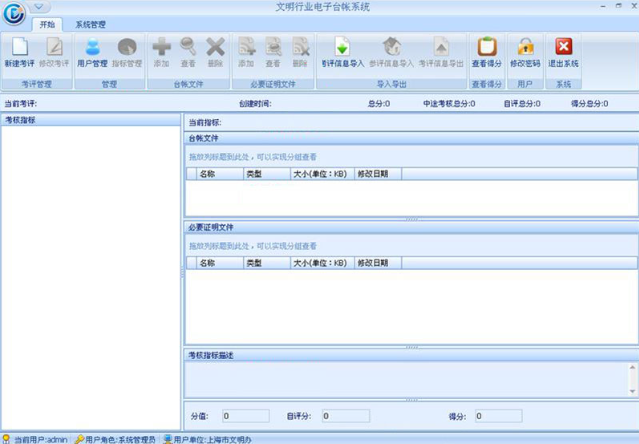The image size is (639, 444).
Task: Click the 指标管理 (indicator management) icon
Action: [127, 49]
